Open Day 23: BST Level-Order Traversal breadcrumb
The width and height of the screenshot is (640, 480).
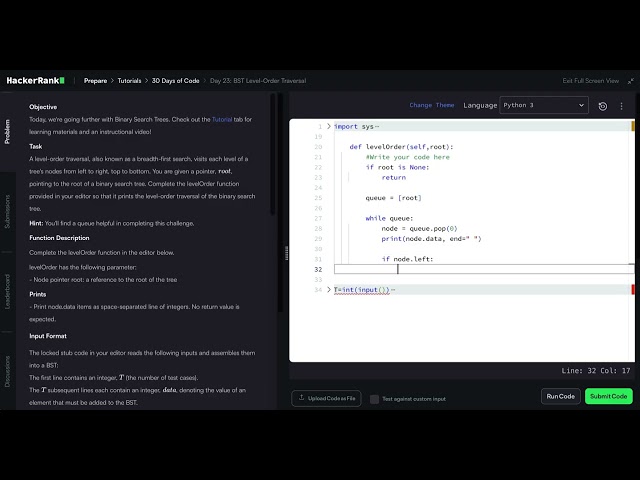click(258, 81)
